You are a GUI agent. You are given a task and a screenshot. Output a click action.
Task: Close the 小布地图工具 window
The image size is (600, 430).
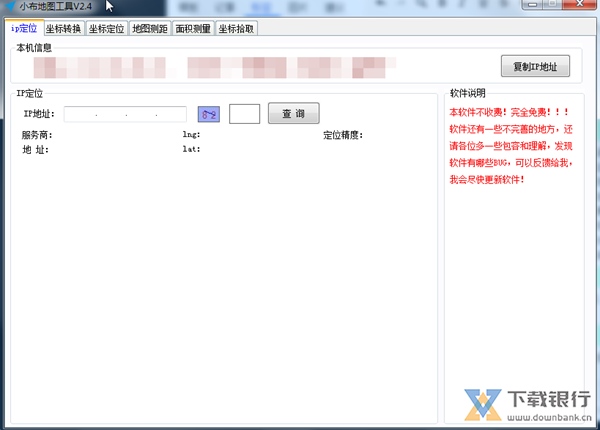pos(579,5)
